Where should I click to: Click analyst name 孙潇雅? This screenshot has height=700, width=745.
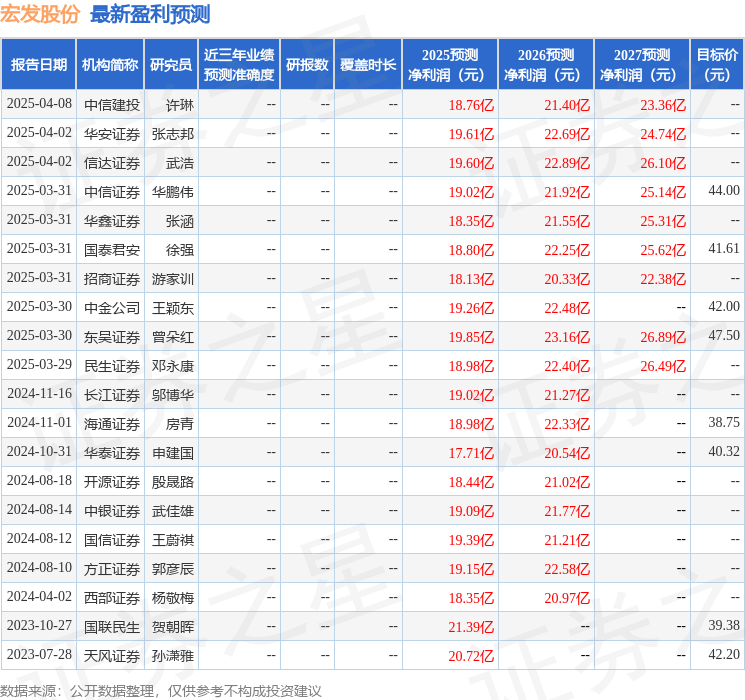click(173, 656)
